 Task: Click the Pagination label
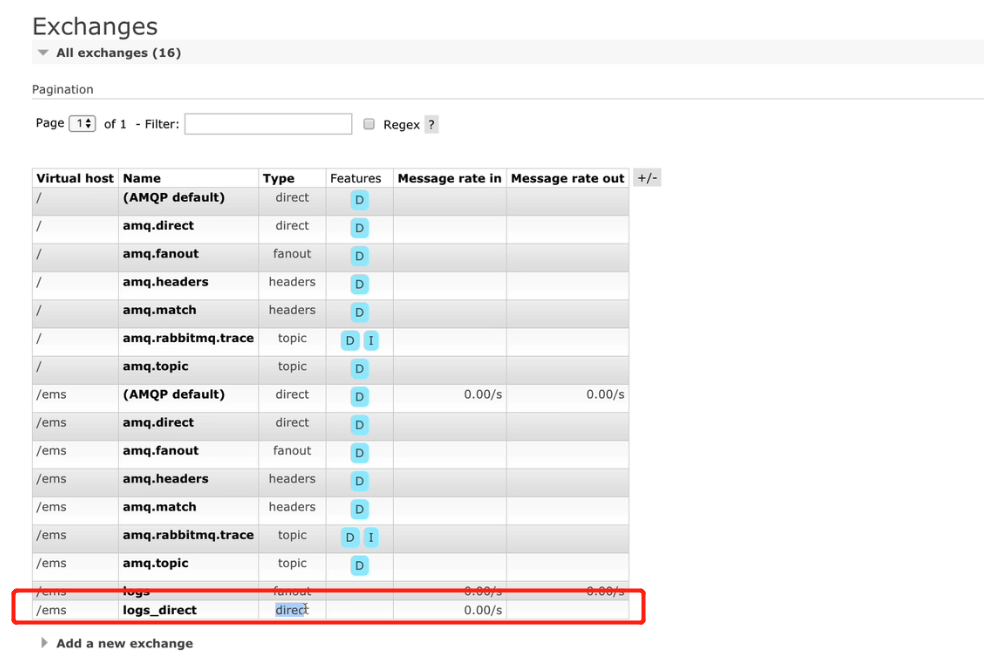(x=63, y=89)
